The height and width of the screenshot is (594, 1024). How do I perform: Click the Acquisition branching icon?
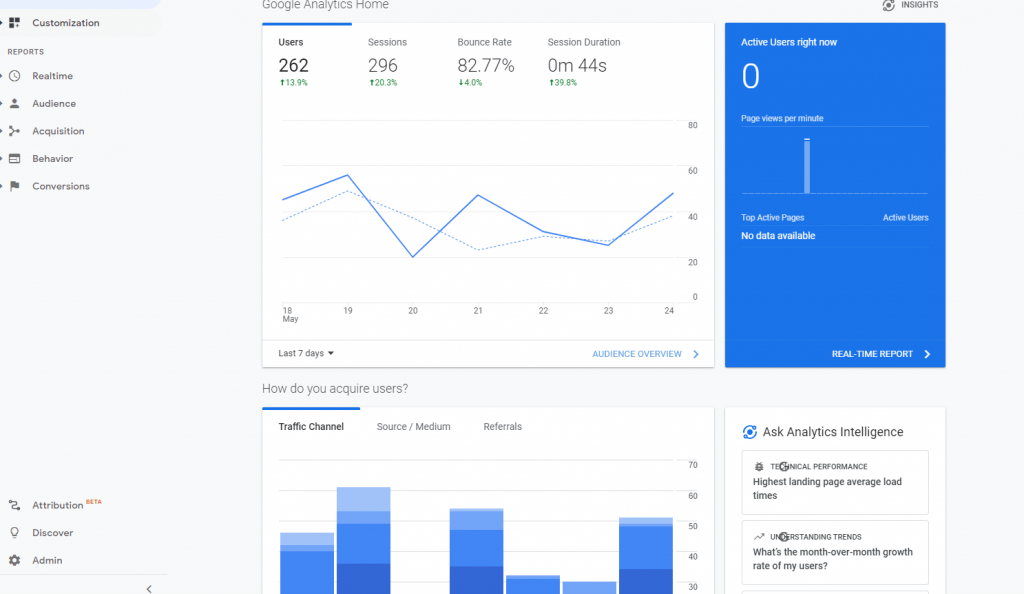14,131
